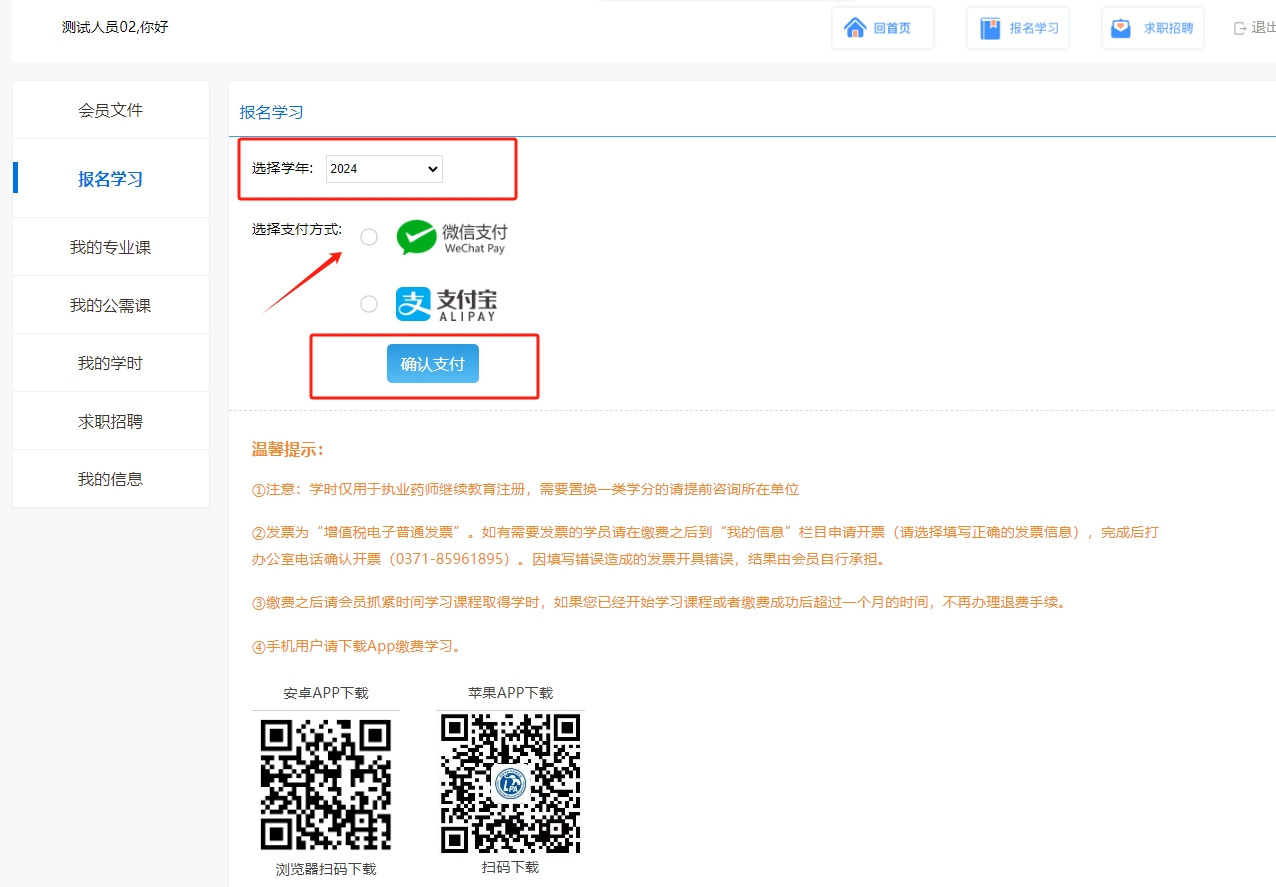
Task: Click the 安卓APP下载 QR code
Action: [326, 784]
